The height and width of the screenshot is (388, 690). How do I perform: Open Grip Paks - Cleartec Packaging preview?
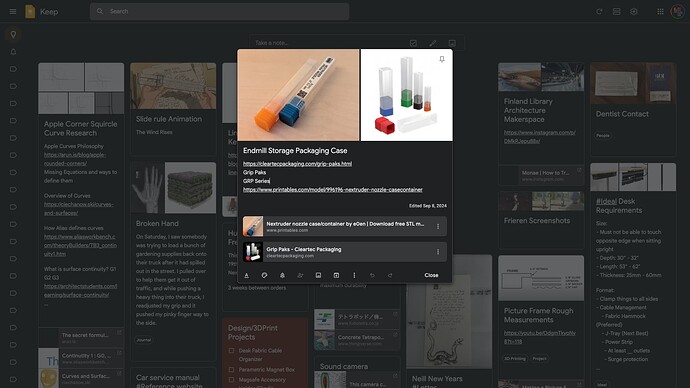[345, 252]
